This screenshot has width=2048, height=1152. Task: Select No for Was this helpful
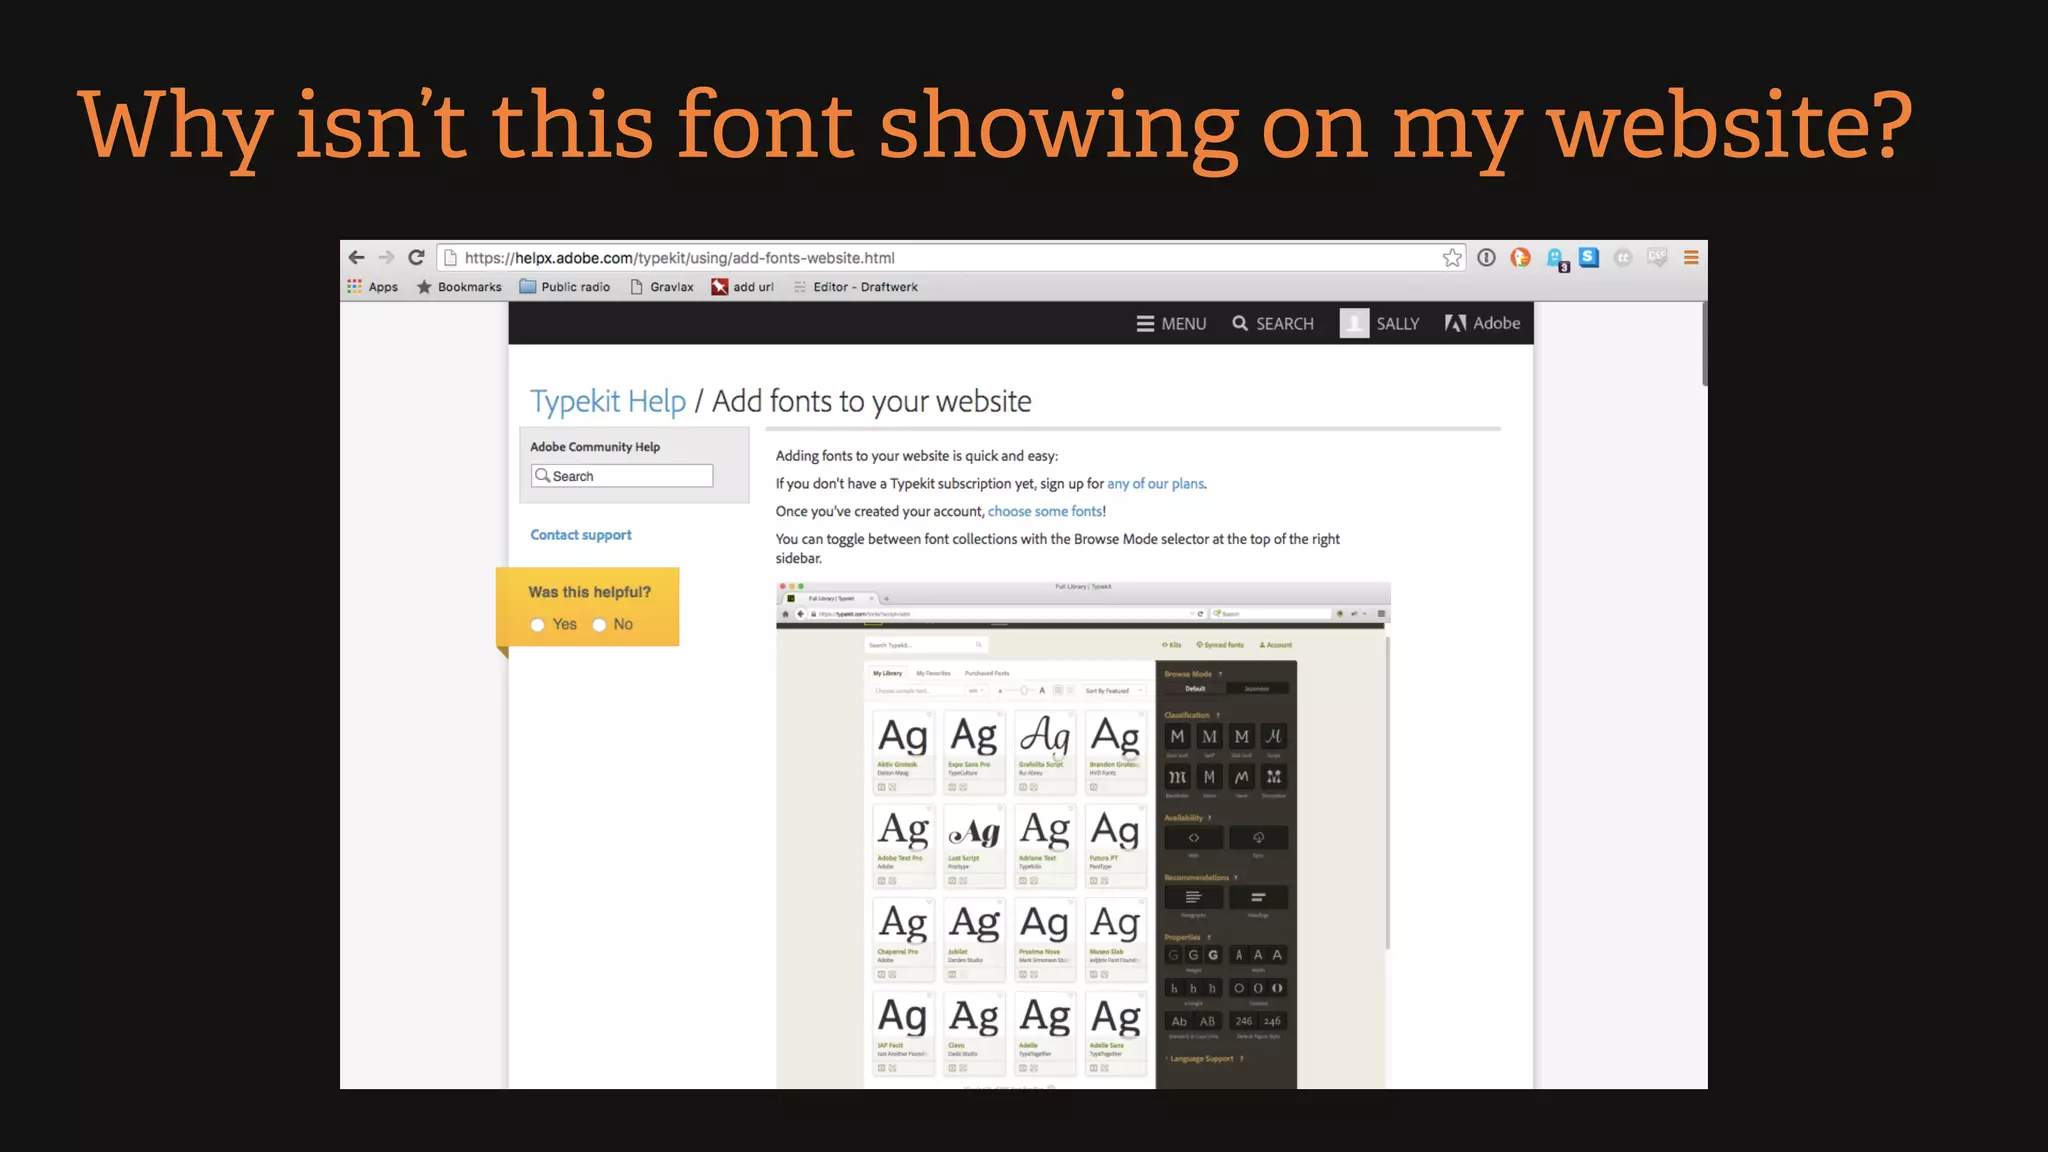(x=600, y=625)
